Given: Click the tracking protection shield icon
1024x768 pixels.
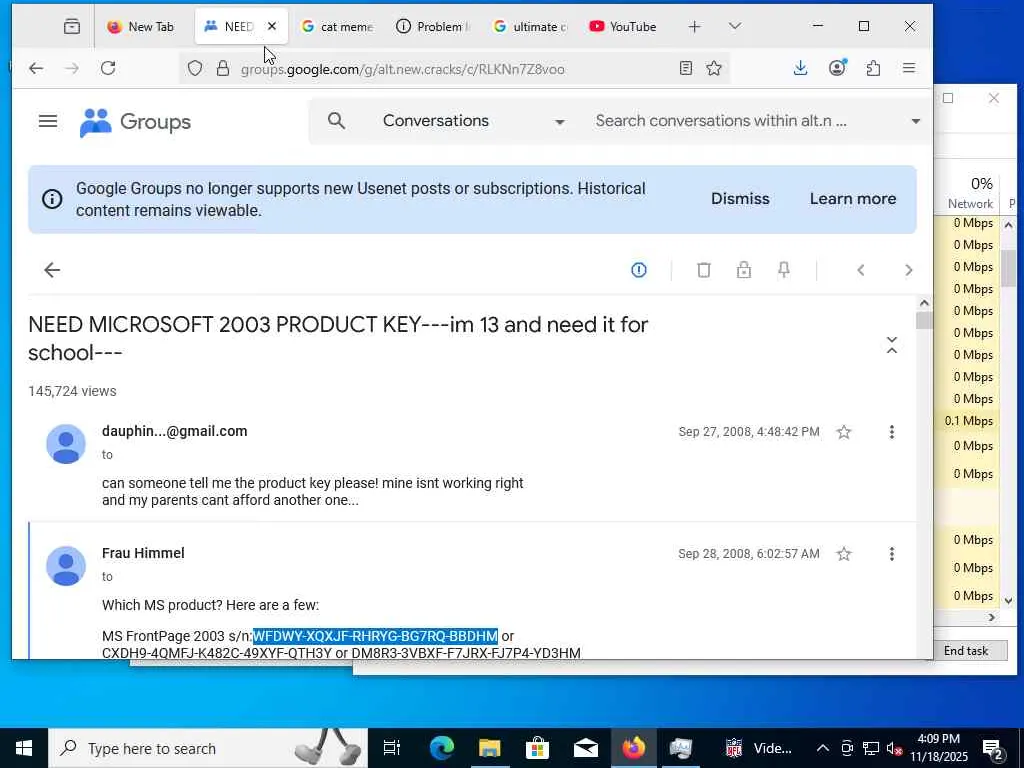Looking at the screenshot, I should click(x=195, y=69).
